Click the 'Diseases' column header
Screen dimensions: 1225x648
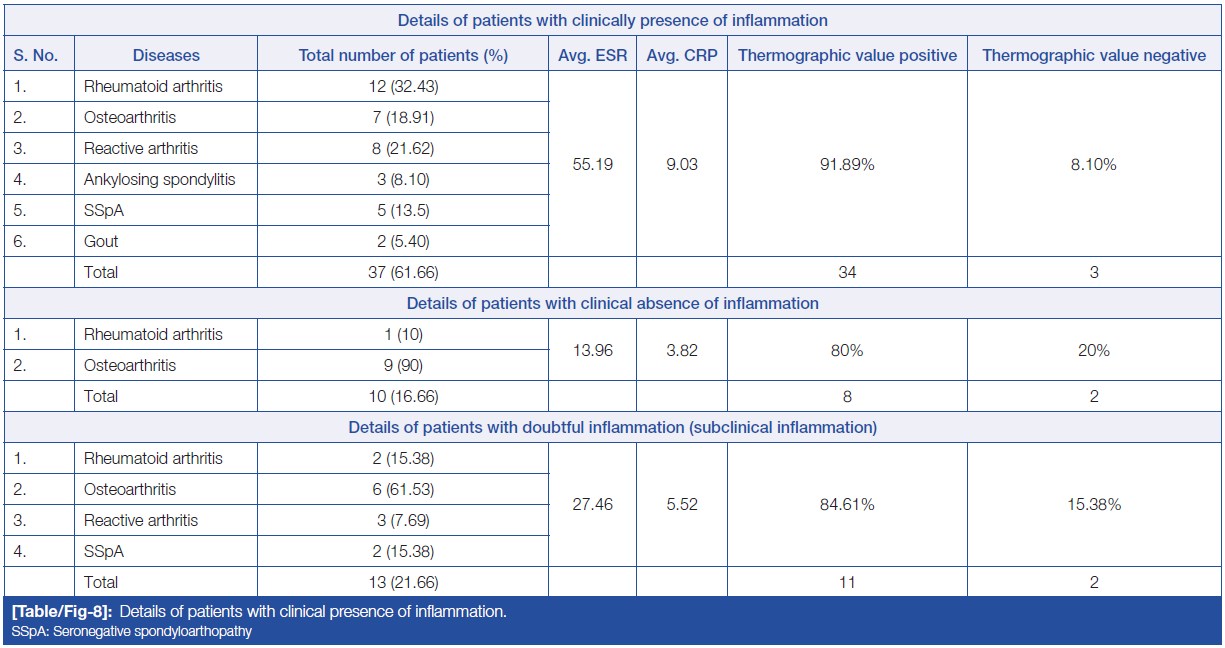coord(166,56)
